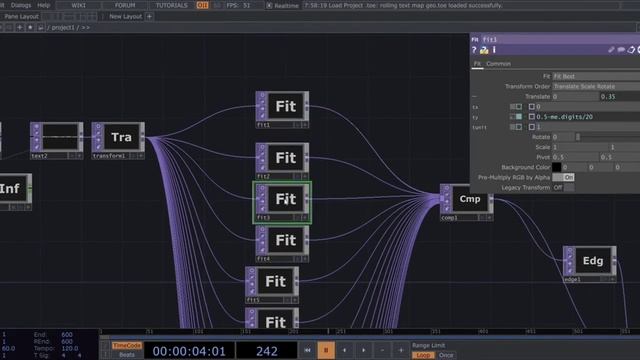Play the timeline in reverse
The height and width of the screenshot is (360, 640).
coord(345,350)
